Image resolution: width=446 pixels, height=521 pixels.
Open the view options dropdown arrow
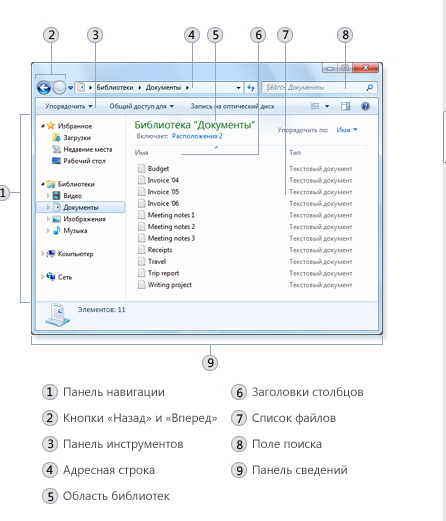tap(327, 106)
